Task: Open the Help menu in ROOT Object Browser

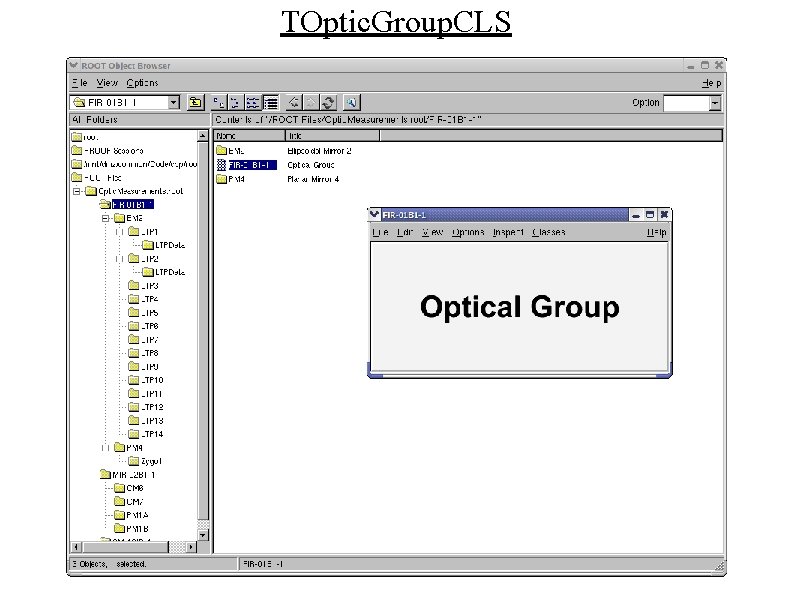Action: (x=711, y=83)
